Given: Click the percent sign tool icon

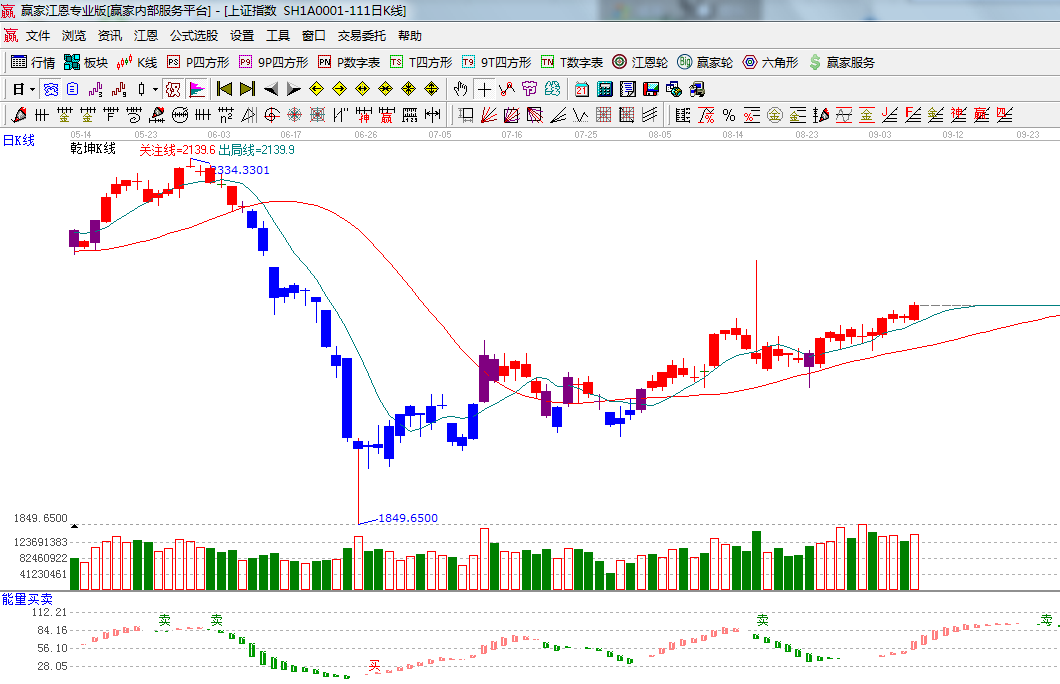Looking at the screenshot, I should [728, 114].
